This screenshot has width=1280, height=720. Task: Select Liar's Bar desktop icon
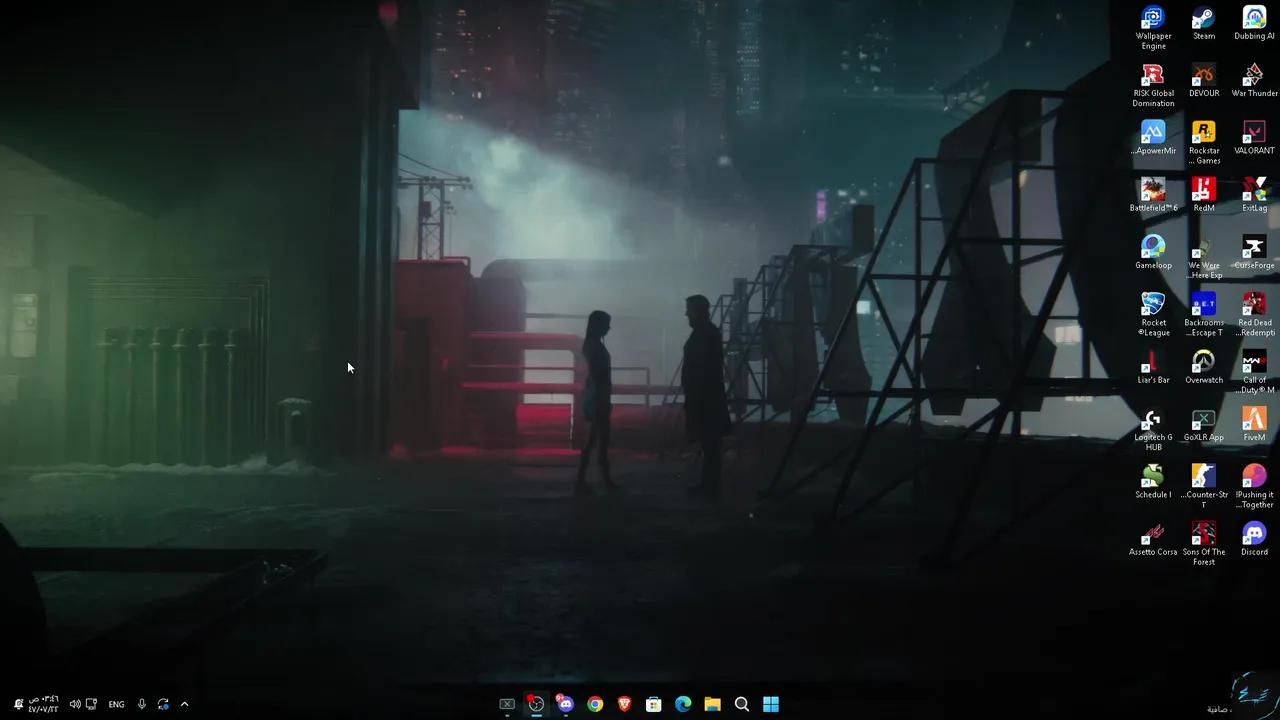coord(1153,367)
